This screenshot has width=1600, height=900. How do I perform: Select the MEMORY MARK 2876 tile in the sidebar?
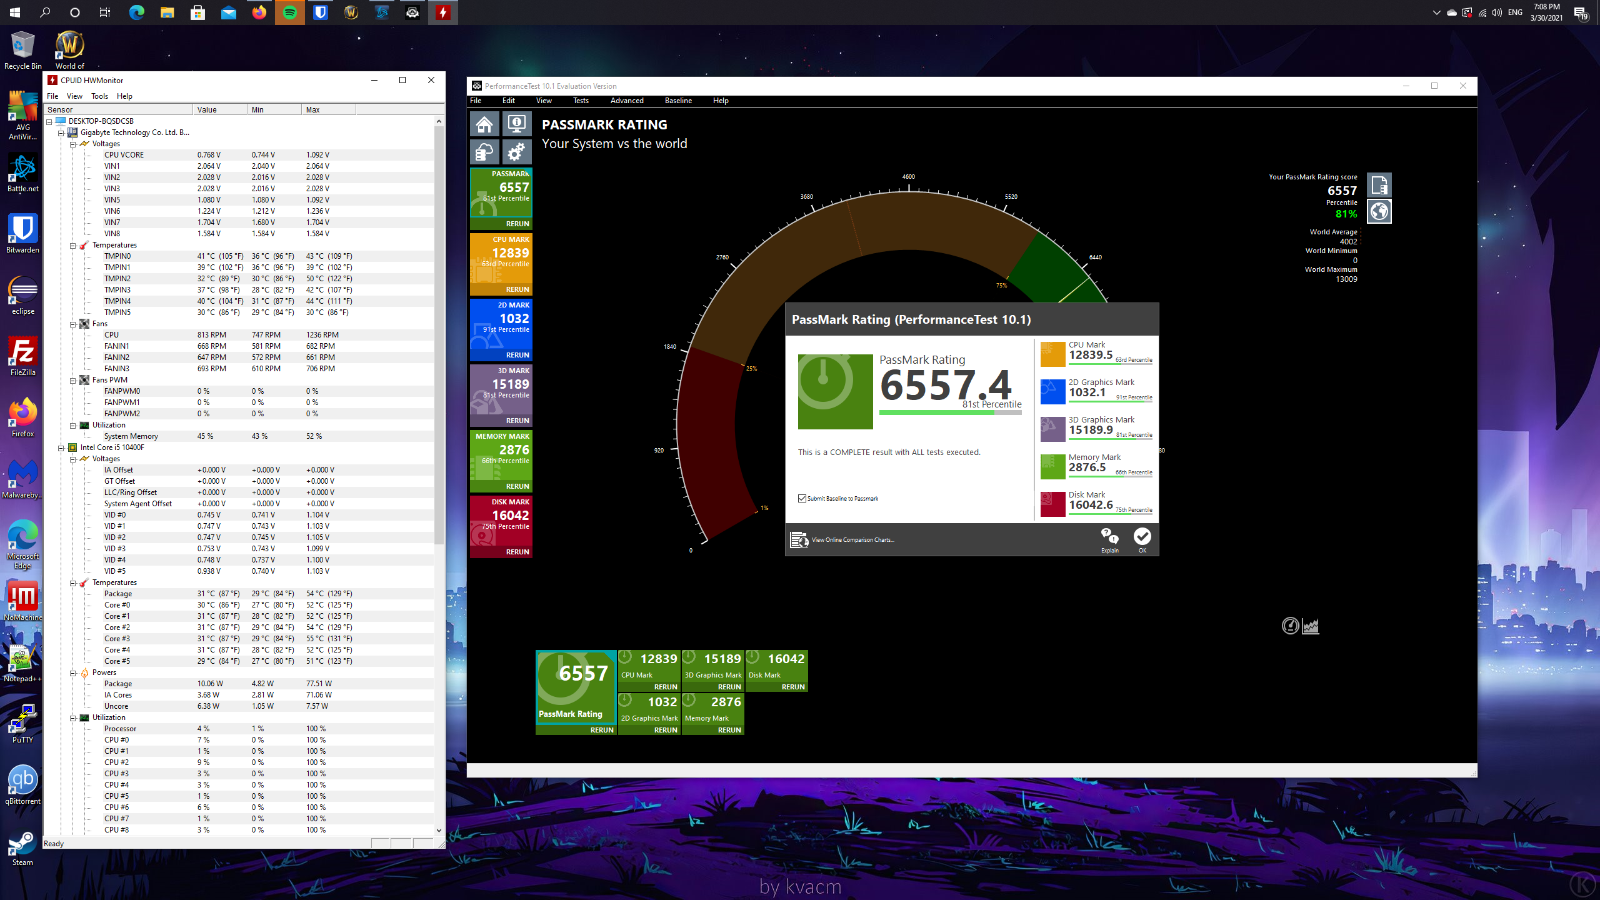(501, 461)
